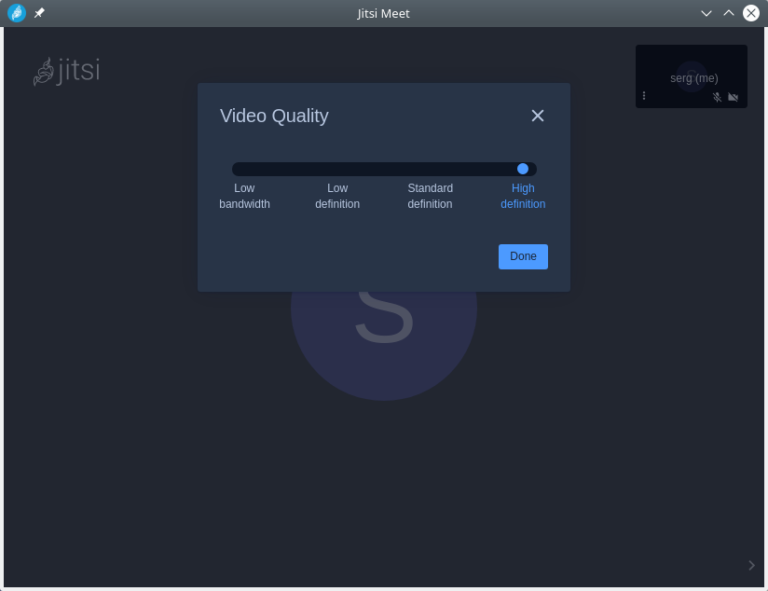Close the Jitsi Meet window

click(751, 13)
